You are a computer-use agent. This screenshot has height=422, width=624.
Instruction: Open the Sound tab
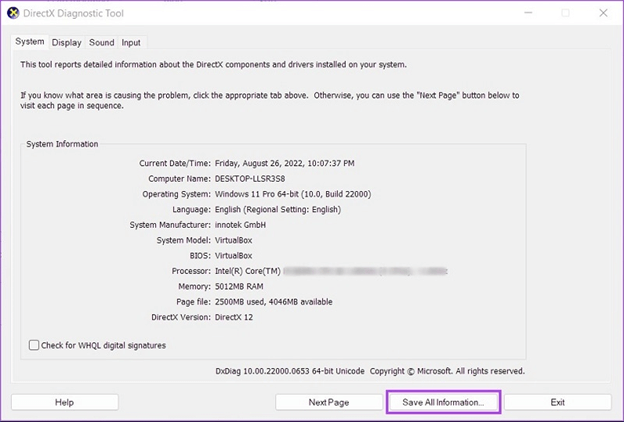(101, 43)
